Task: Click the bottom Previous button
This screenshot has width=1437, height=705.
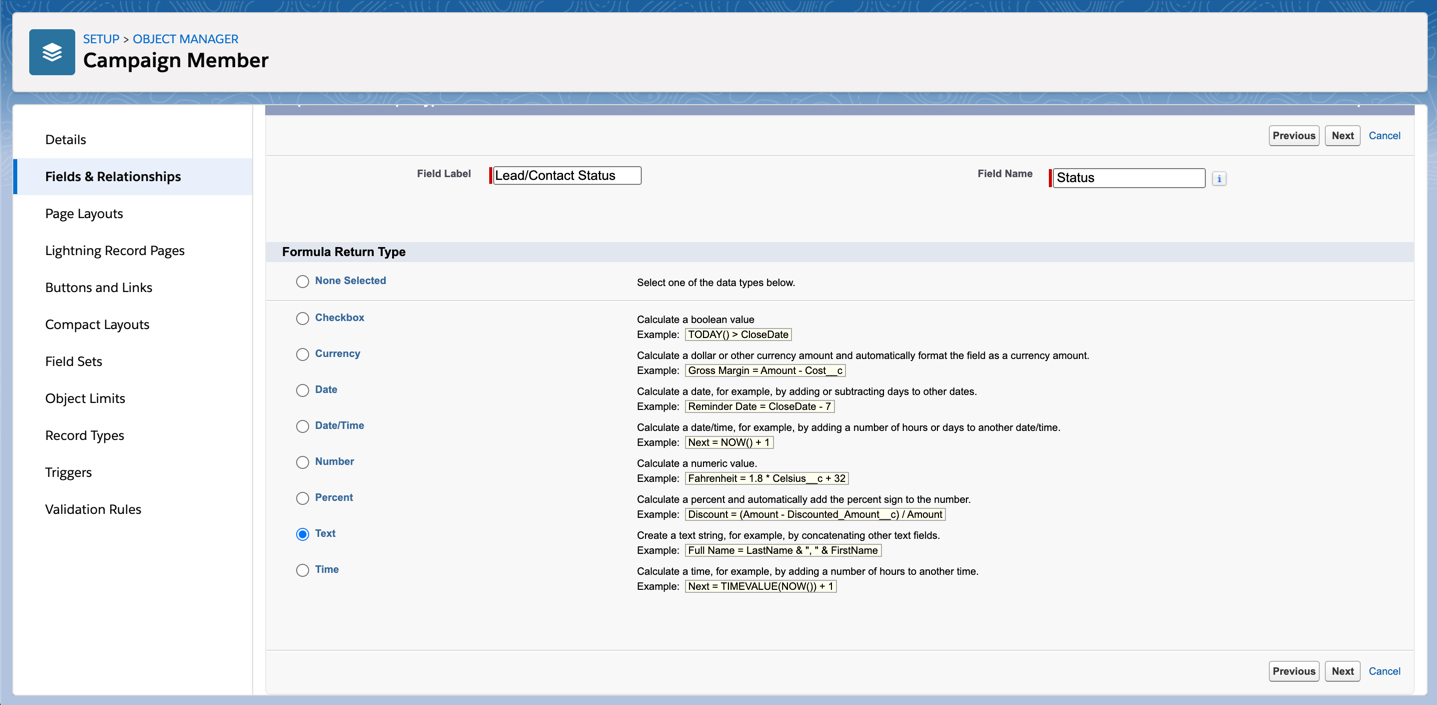Action: tap(1293, 672)
